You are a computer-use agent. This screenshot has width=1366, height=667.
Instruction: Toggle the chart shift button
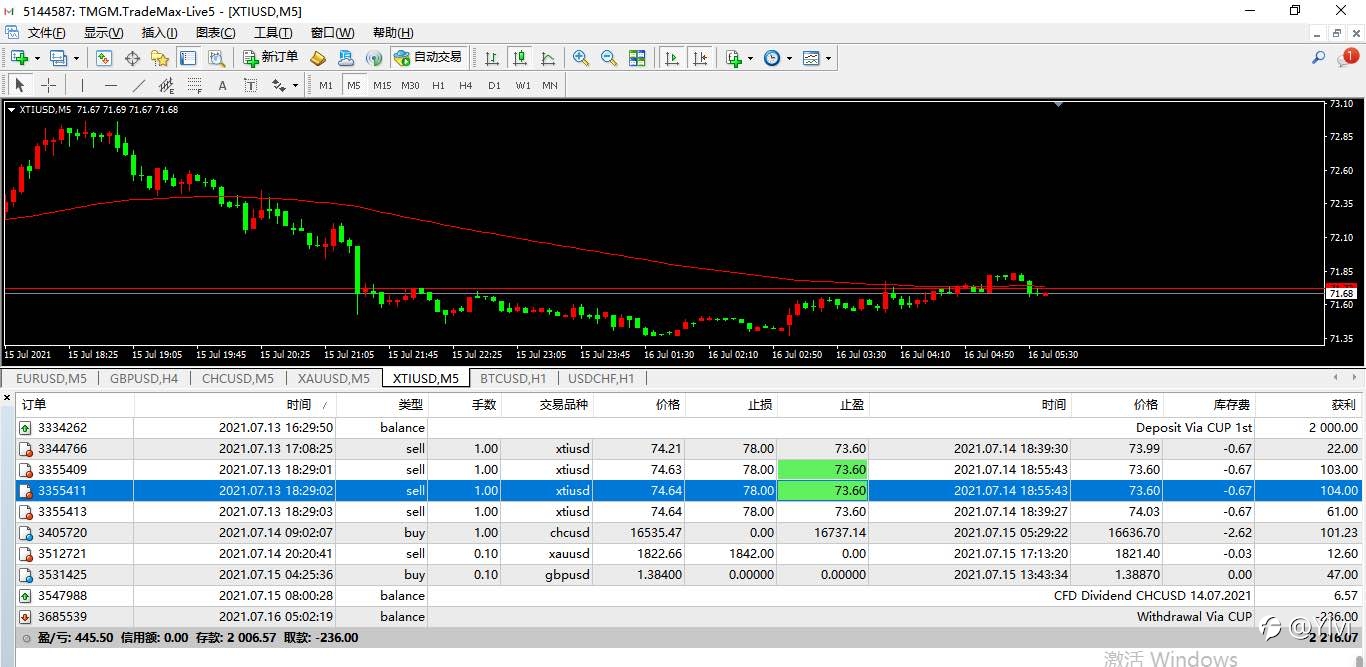[x=700, y=58]
